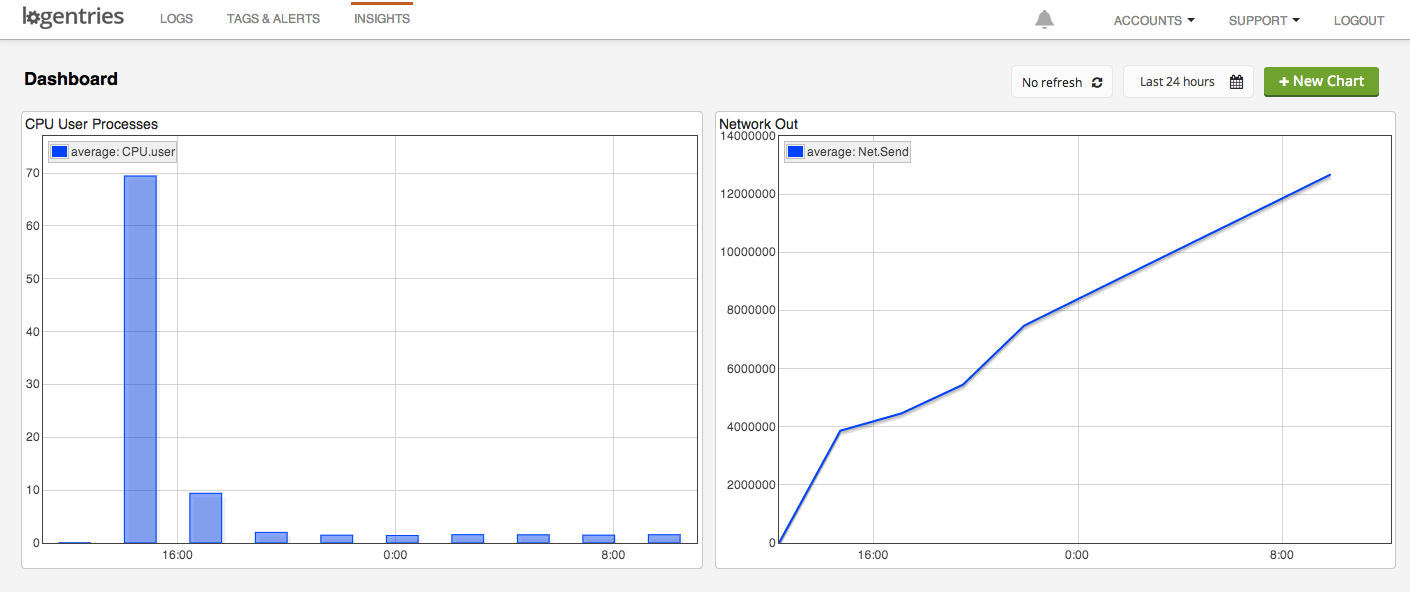The height and width of the screenshot is (592, 1410).
Task: Open the Logs tab
Action: 176,19
